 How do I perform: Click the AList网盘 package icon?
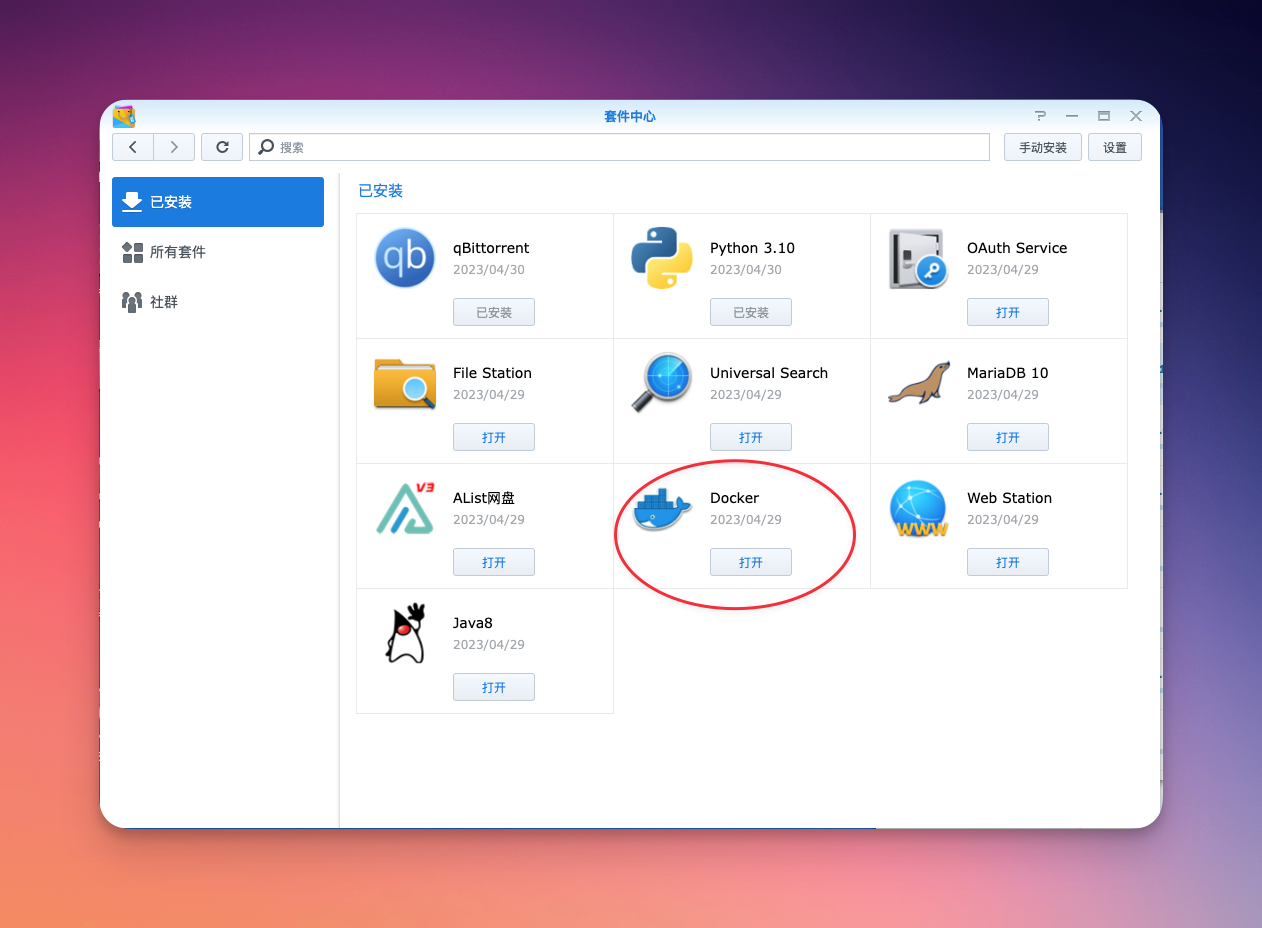point(405,508)
